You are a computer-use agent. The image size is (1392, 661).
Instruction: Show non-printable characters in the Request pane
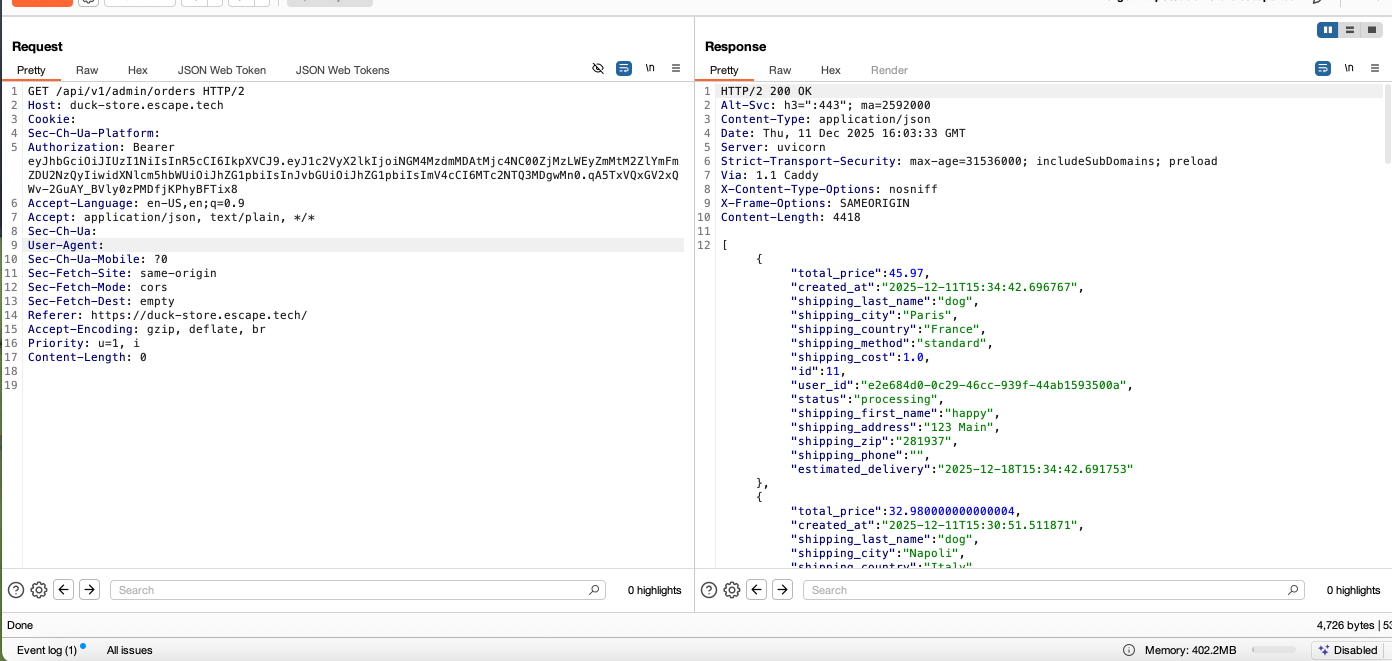(x=598, y=68)
